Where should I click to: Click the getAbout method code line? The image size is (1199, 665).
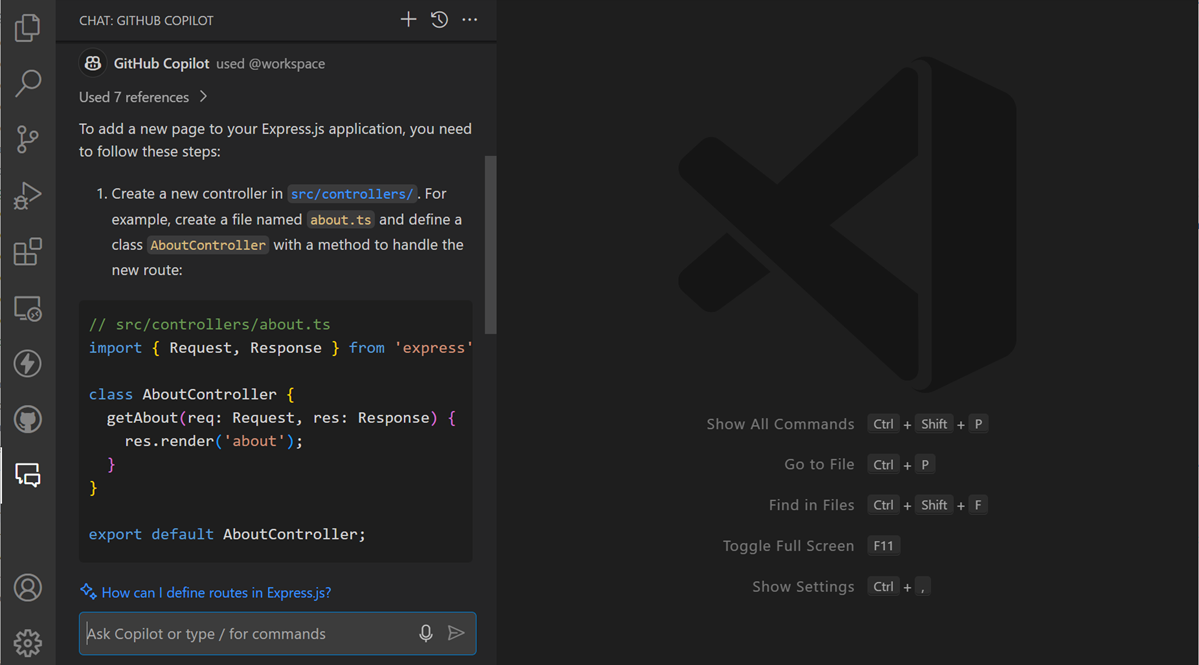(281, 418)
